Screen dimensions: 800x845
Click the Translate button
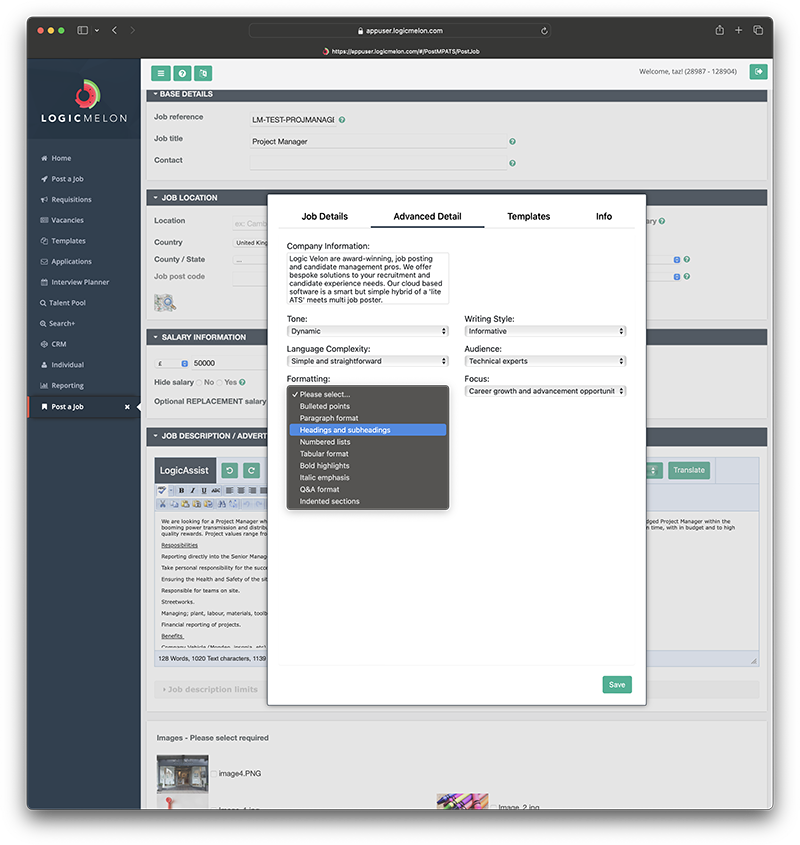click(x=689, y=469)
